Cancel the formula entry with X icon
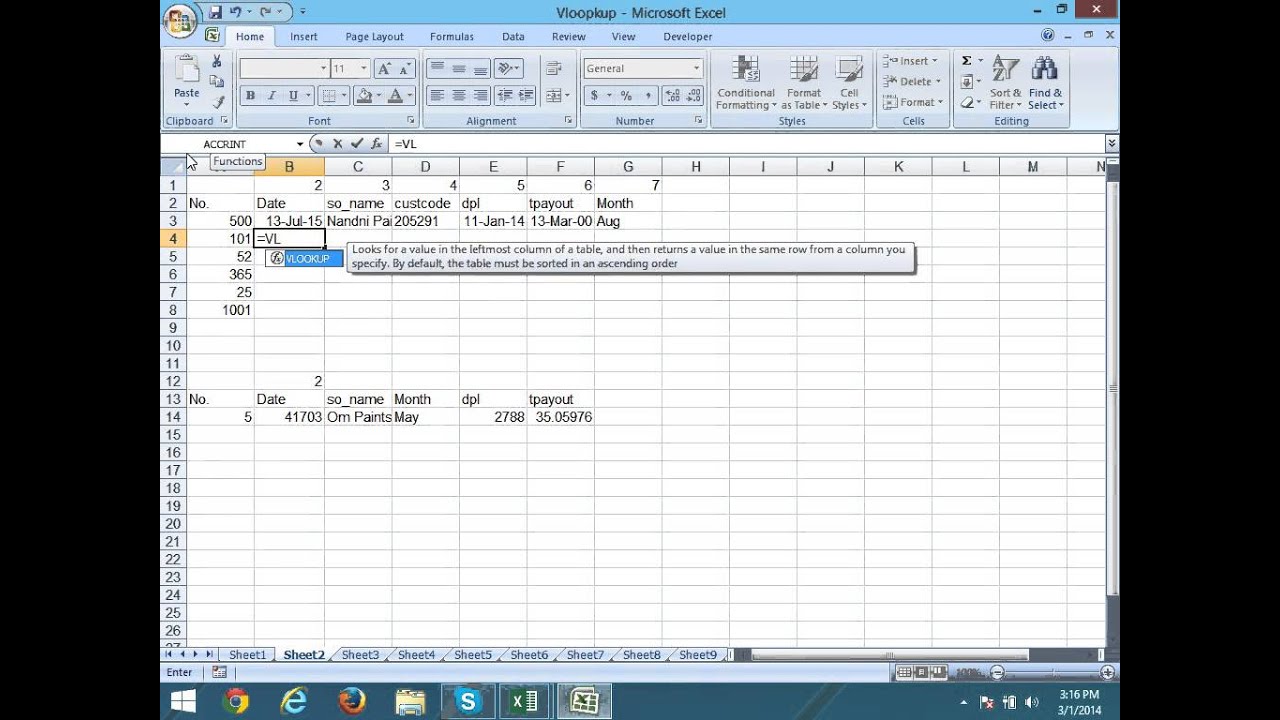 point(338,144)
